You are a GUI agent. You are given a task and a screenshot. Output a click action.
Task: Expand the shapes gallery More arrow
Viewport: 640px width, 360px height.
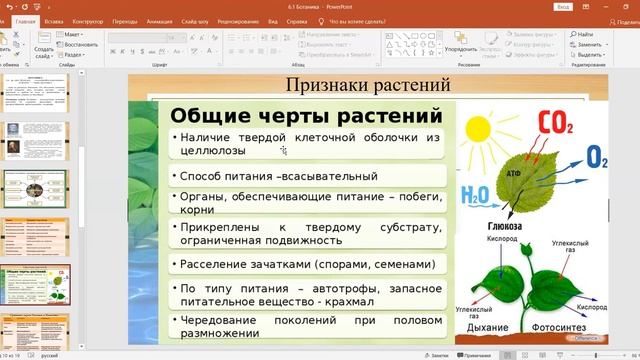click(440, 53)
